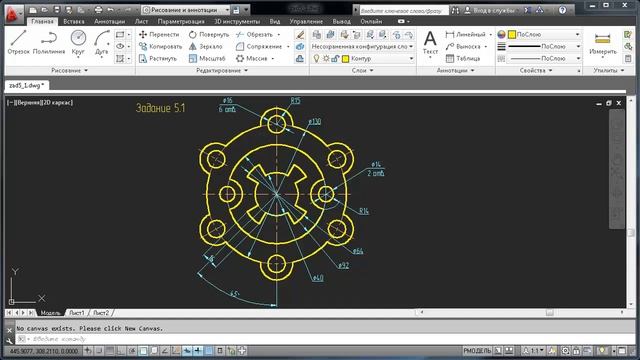Select the Полилиния tool
640x360 pixels.
49,42
